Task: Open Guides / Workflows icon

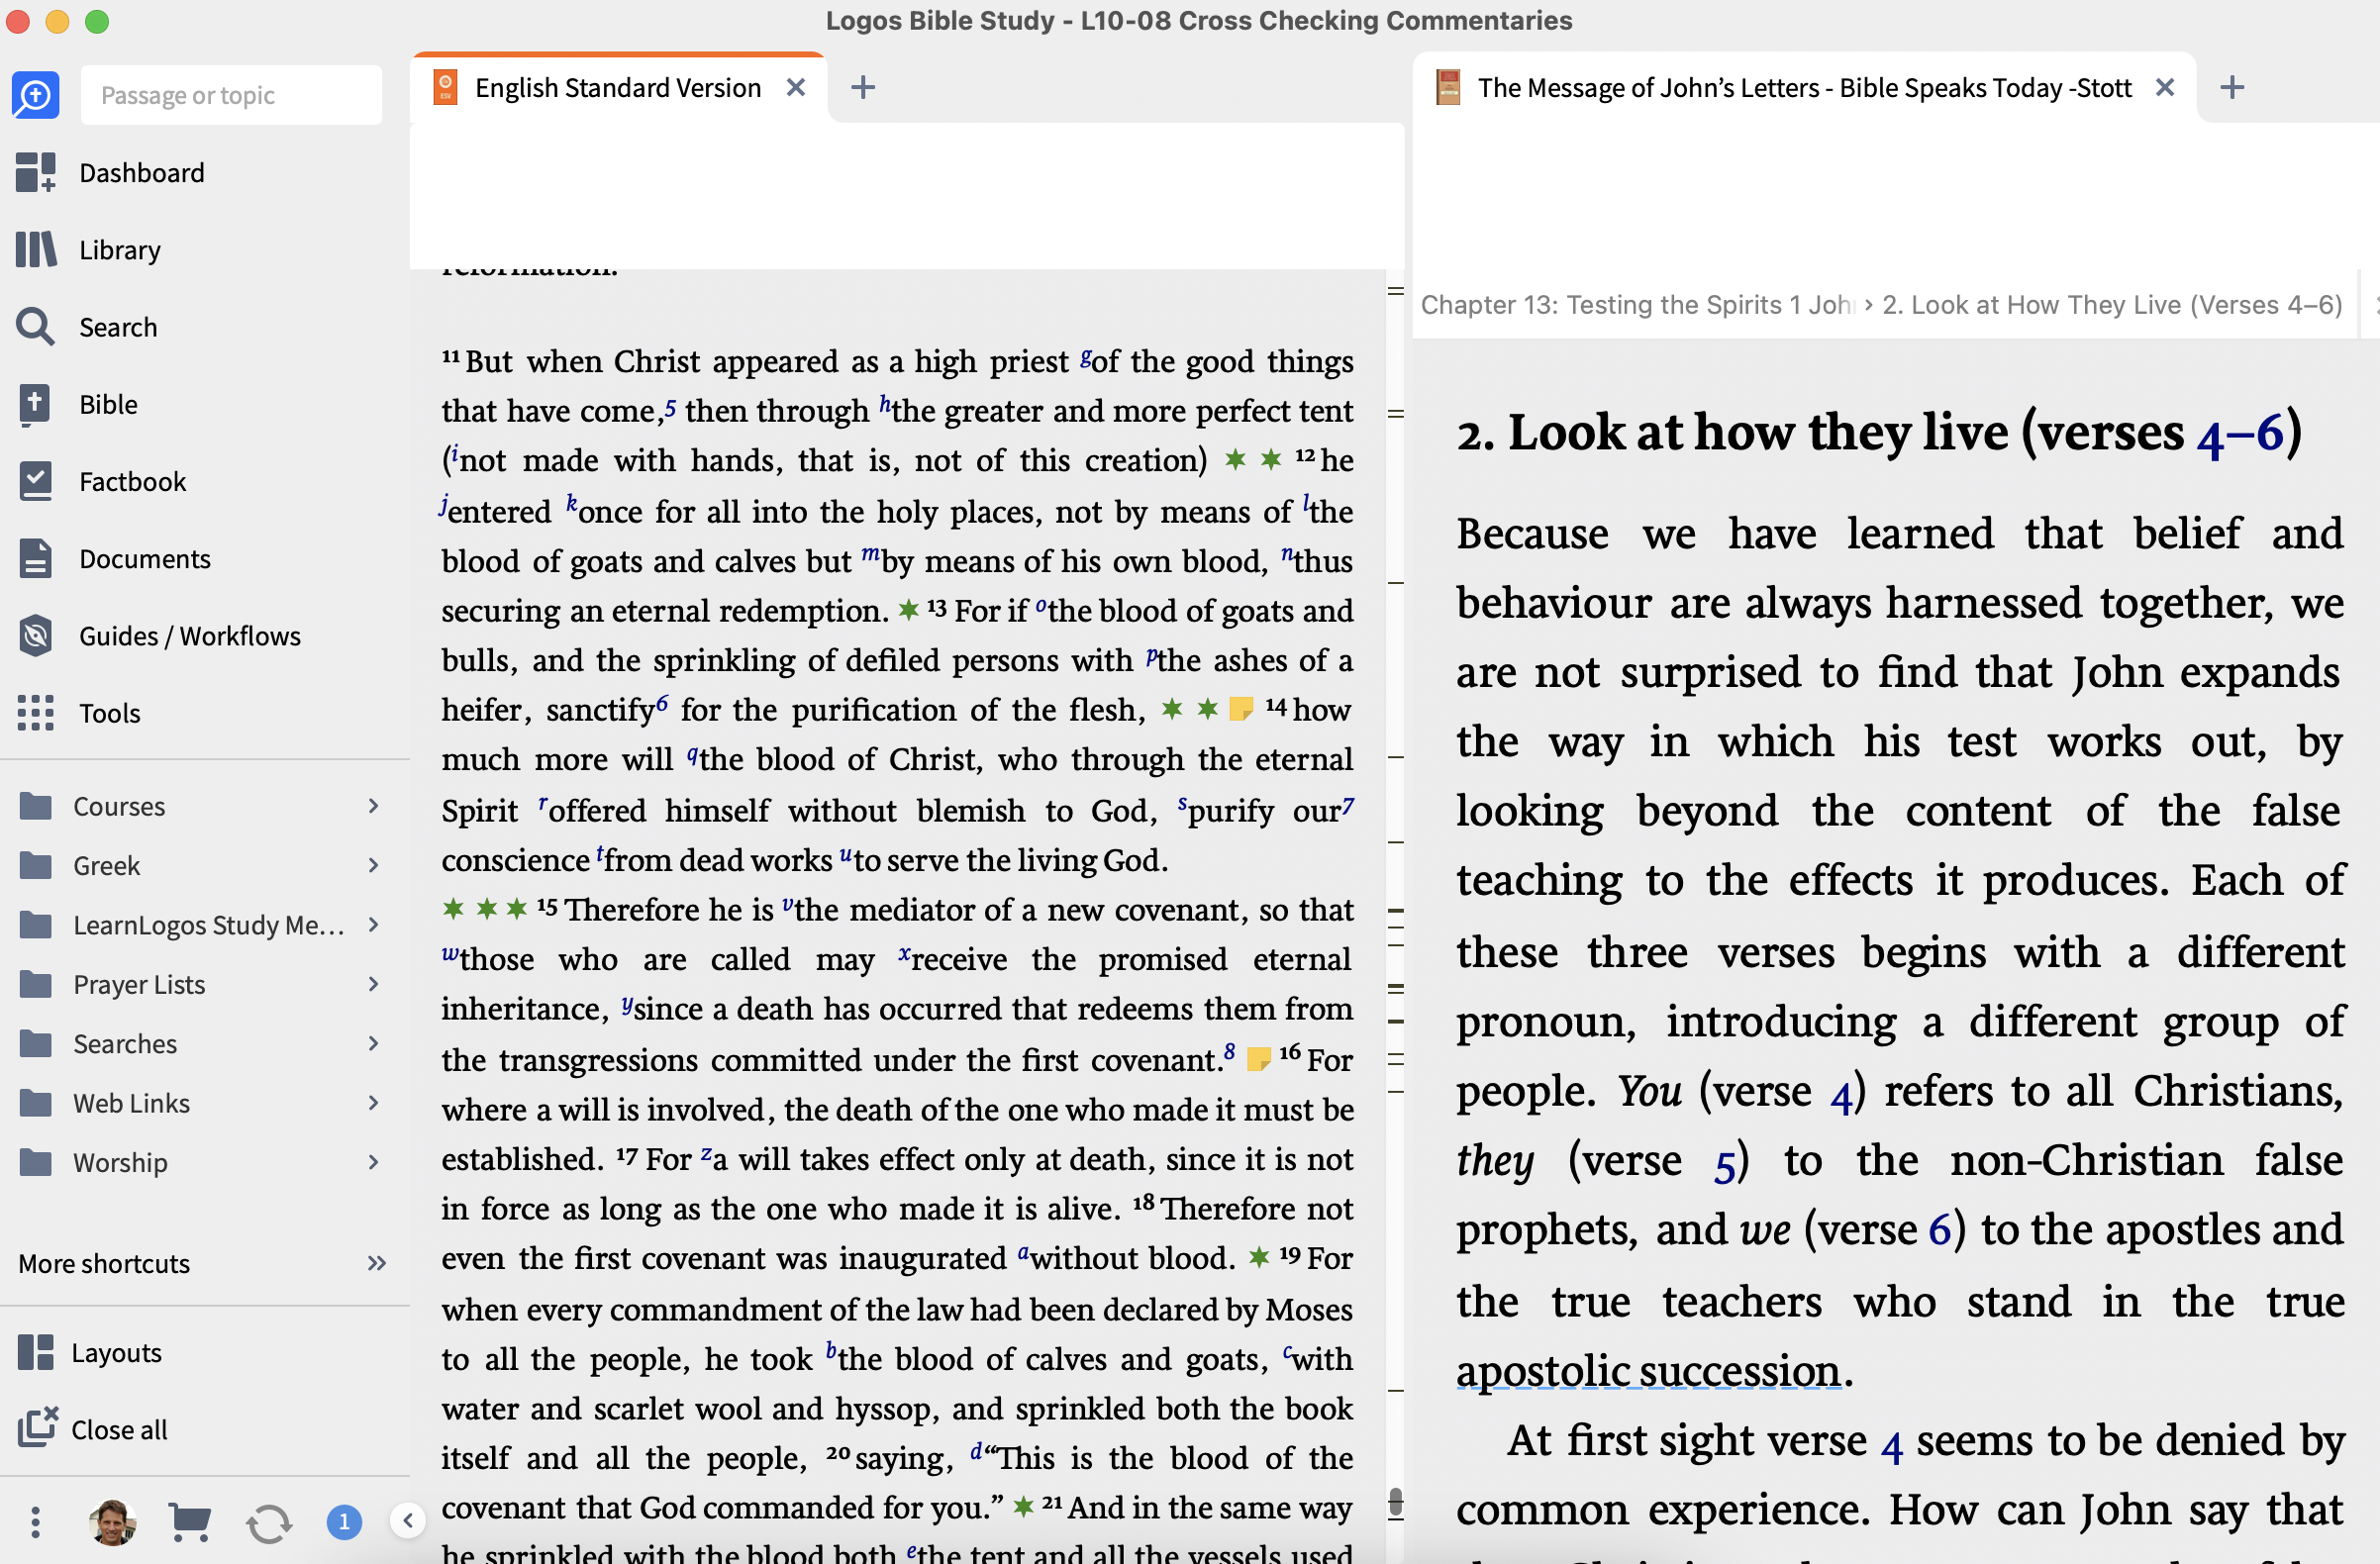Action: pos(35,635)
